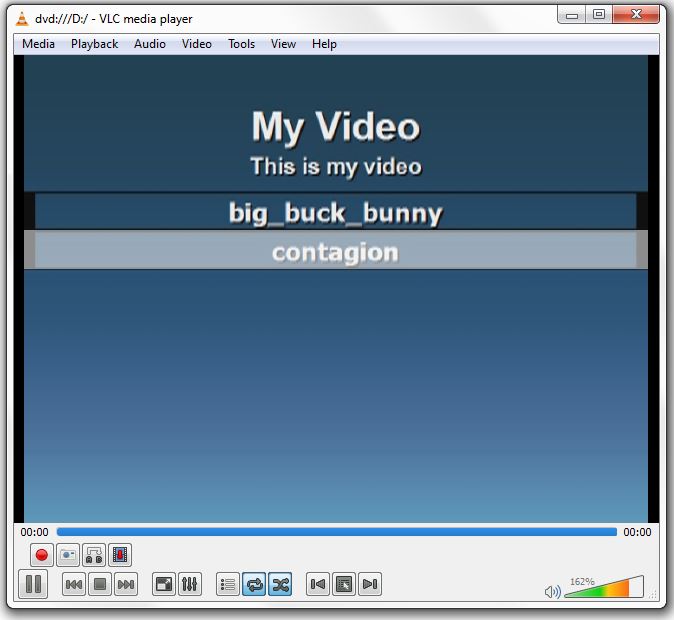Click the elapsed time label on the left
This screenshot has width=674, height=620.
click(34, 532)
